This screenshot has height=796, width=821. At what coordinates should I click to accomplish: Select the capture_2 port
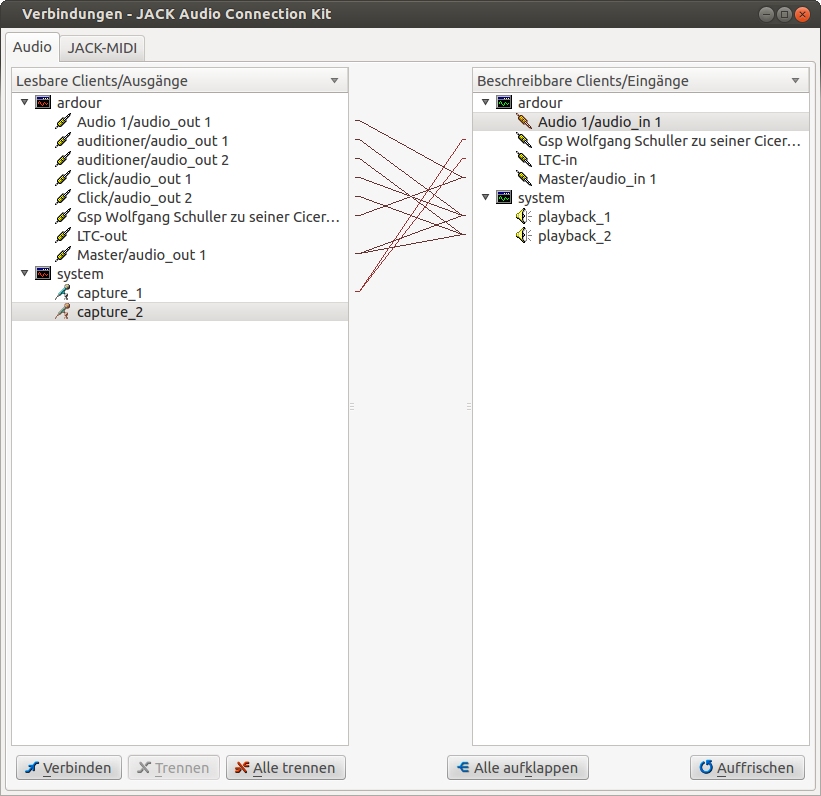coord(180,312)
